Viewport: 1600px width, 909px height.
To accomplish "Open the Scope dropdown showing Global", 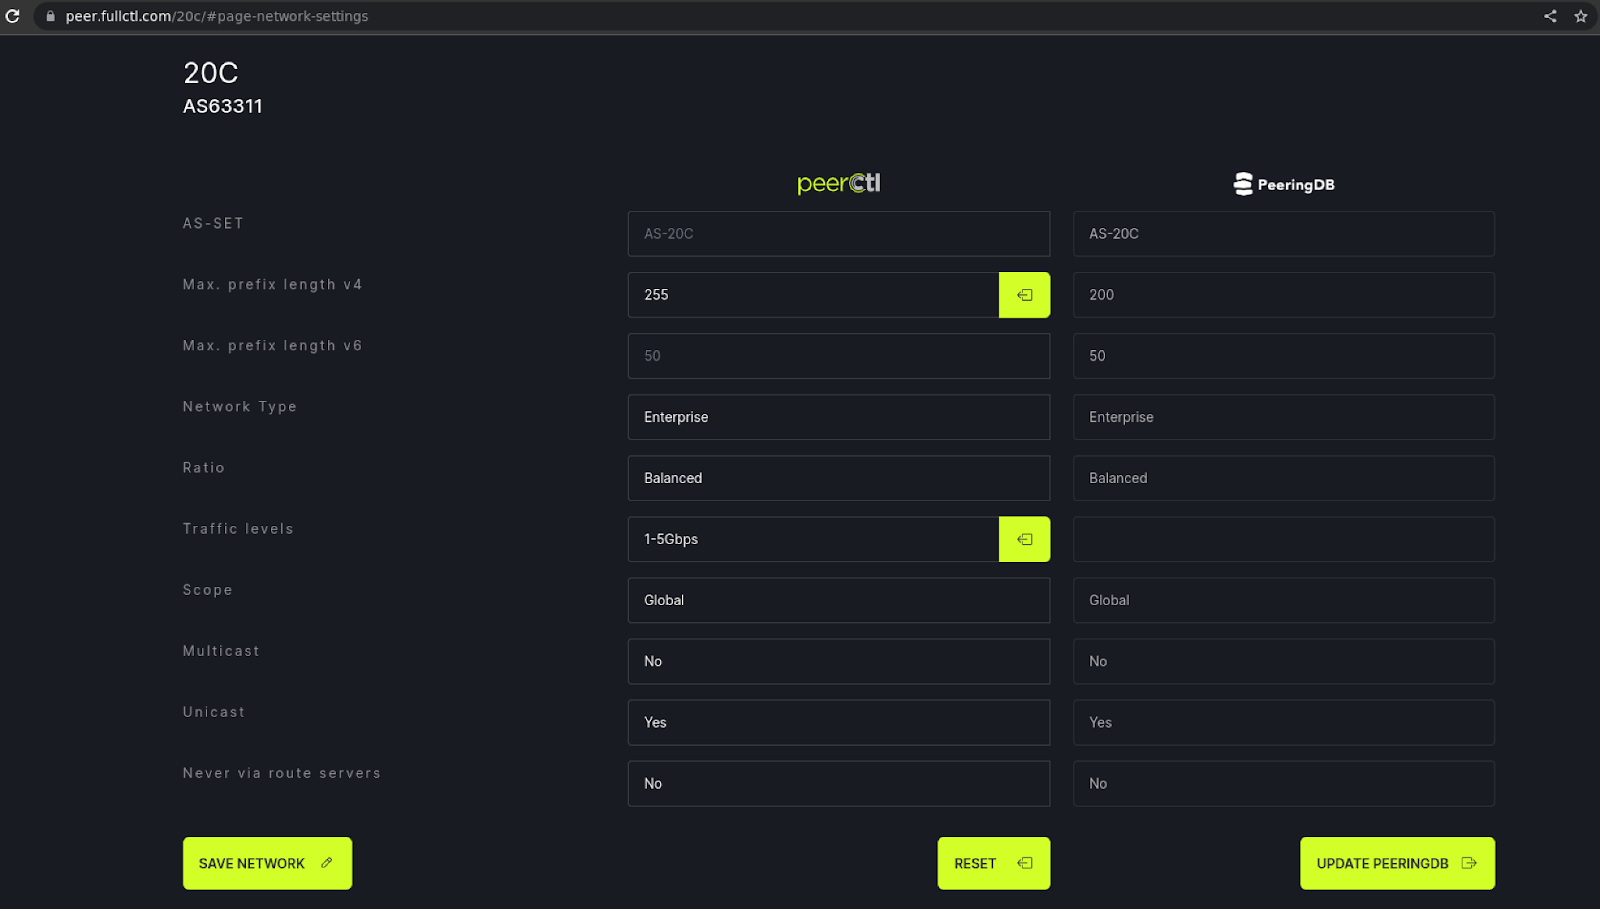I will (x=838, y=600).
